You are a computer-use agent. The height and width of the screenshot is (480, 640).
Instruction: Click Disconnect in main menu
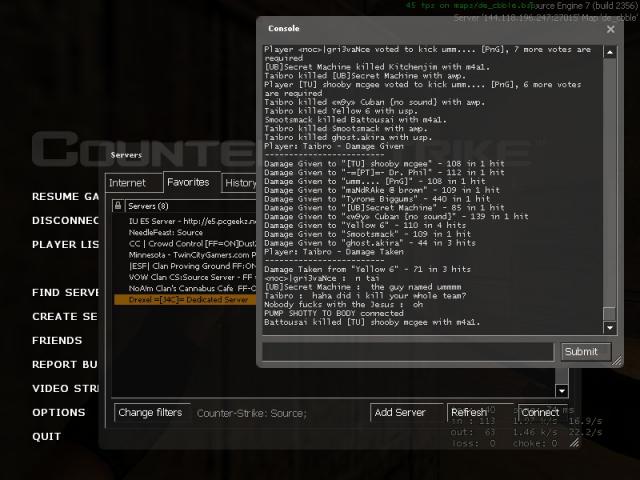(x=65, y=221)
